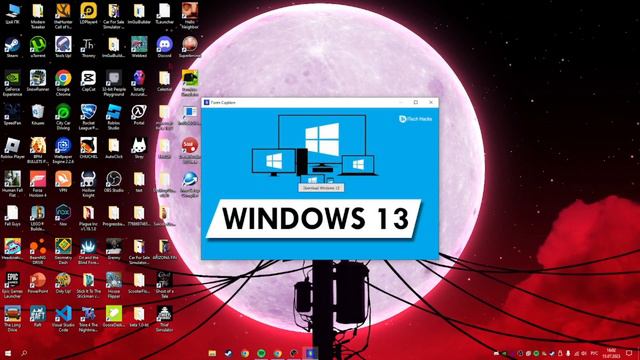Select the Human Fall Flat icon
The image size is (640, 360).
tap(12, 184)
